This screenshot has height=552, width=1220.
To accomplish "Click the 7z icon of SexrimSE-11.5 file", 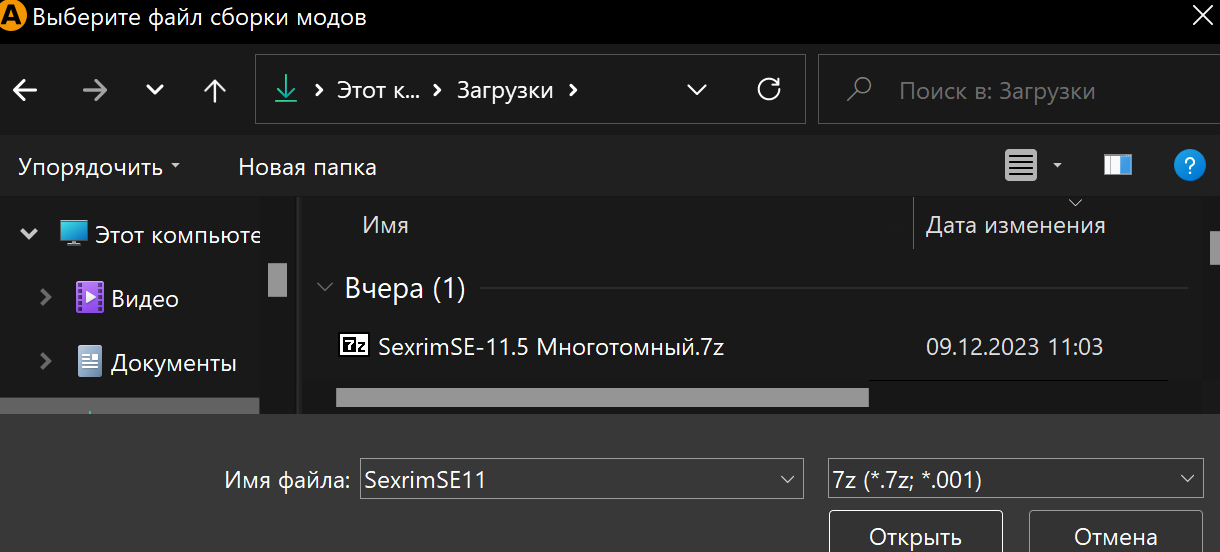I will pyautogui.click(x=354, y=346).
